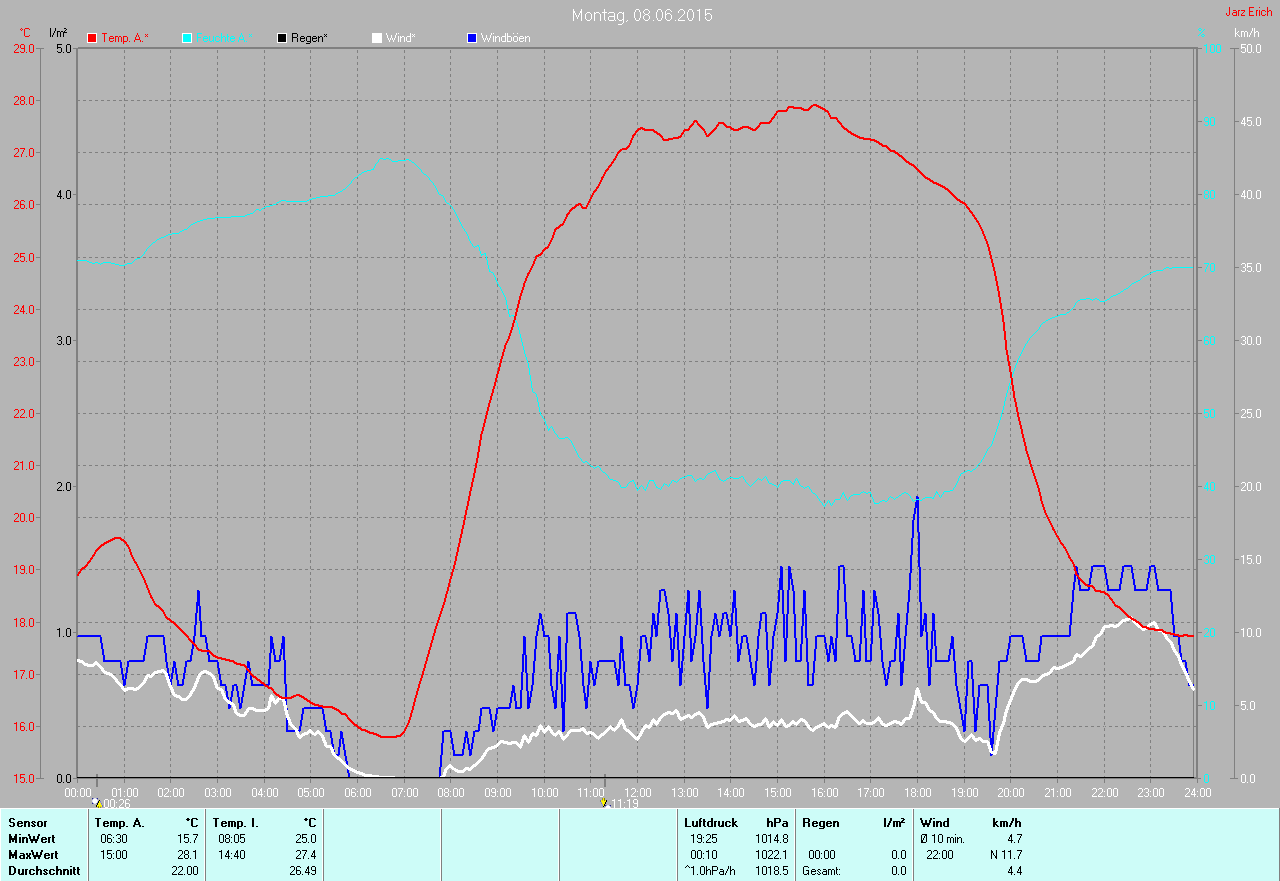Click the 12:00 label on time axis
Viewport: 1280px width, 881px height.
tap(637, 793)
